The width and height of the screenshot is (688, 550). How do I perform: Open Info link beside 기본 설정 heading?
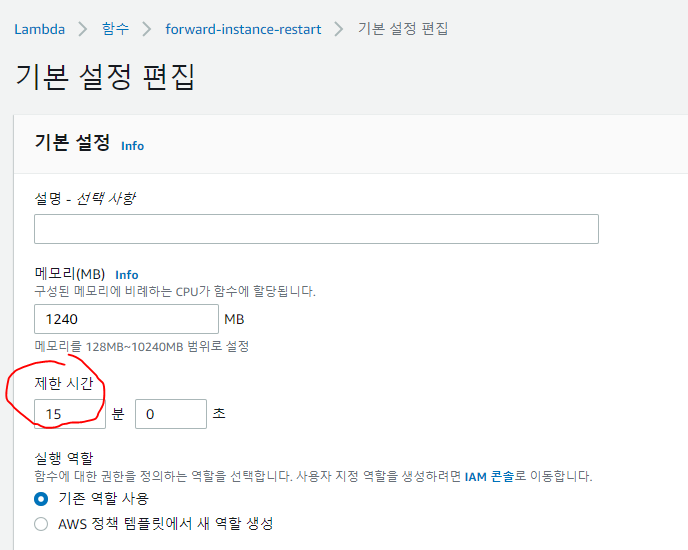(x=132, y=146)
